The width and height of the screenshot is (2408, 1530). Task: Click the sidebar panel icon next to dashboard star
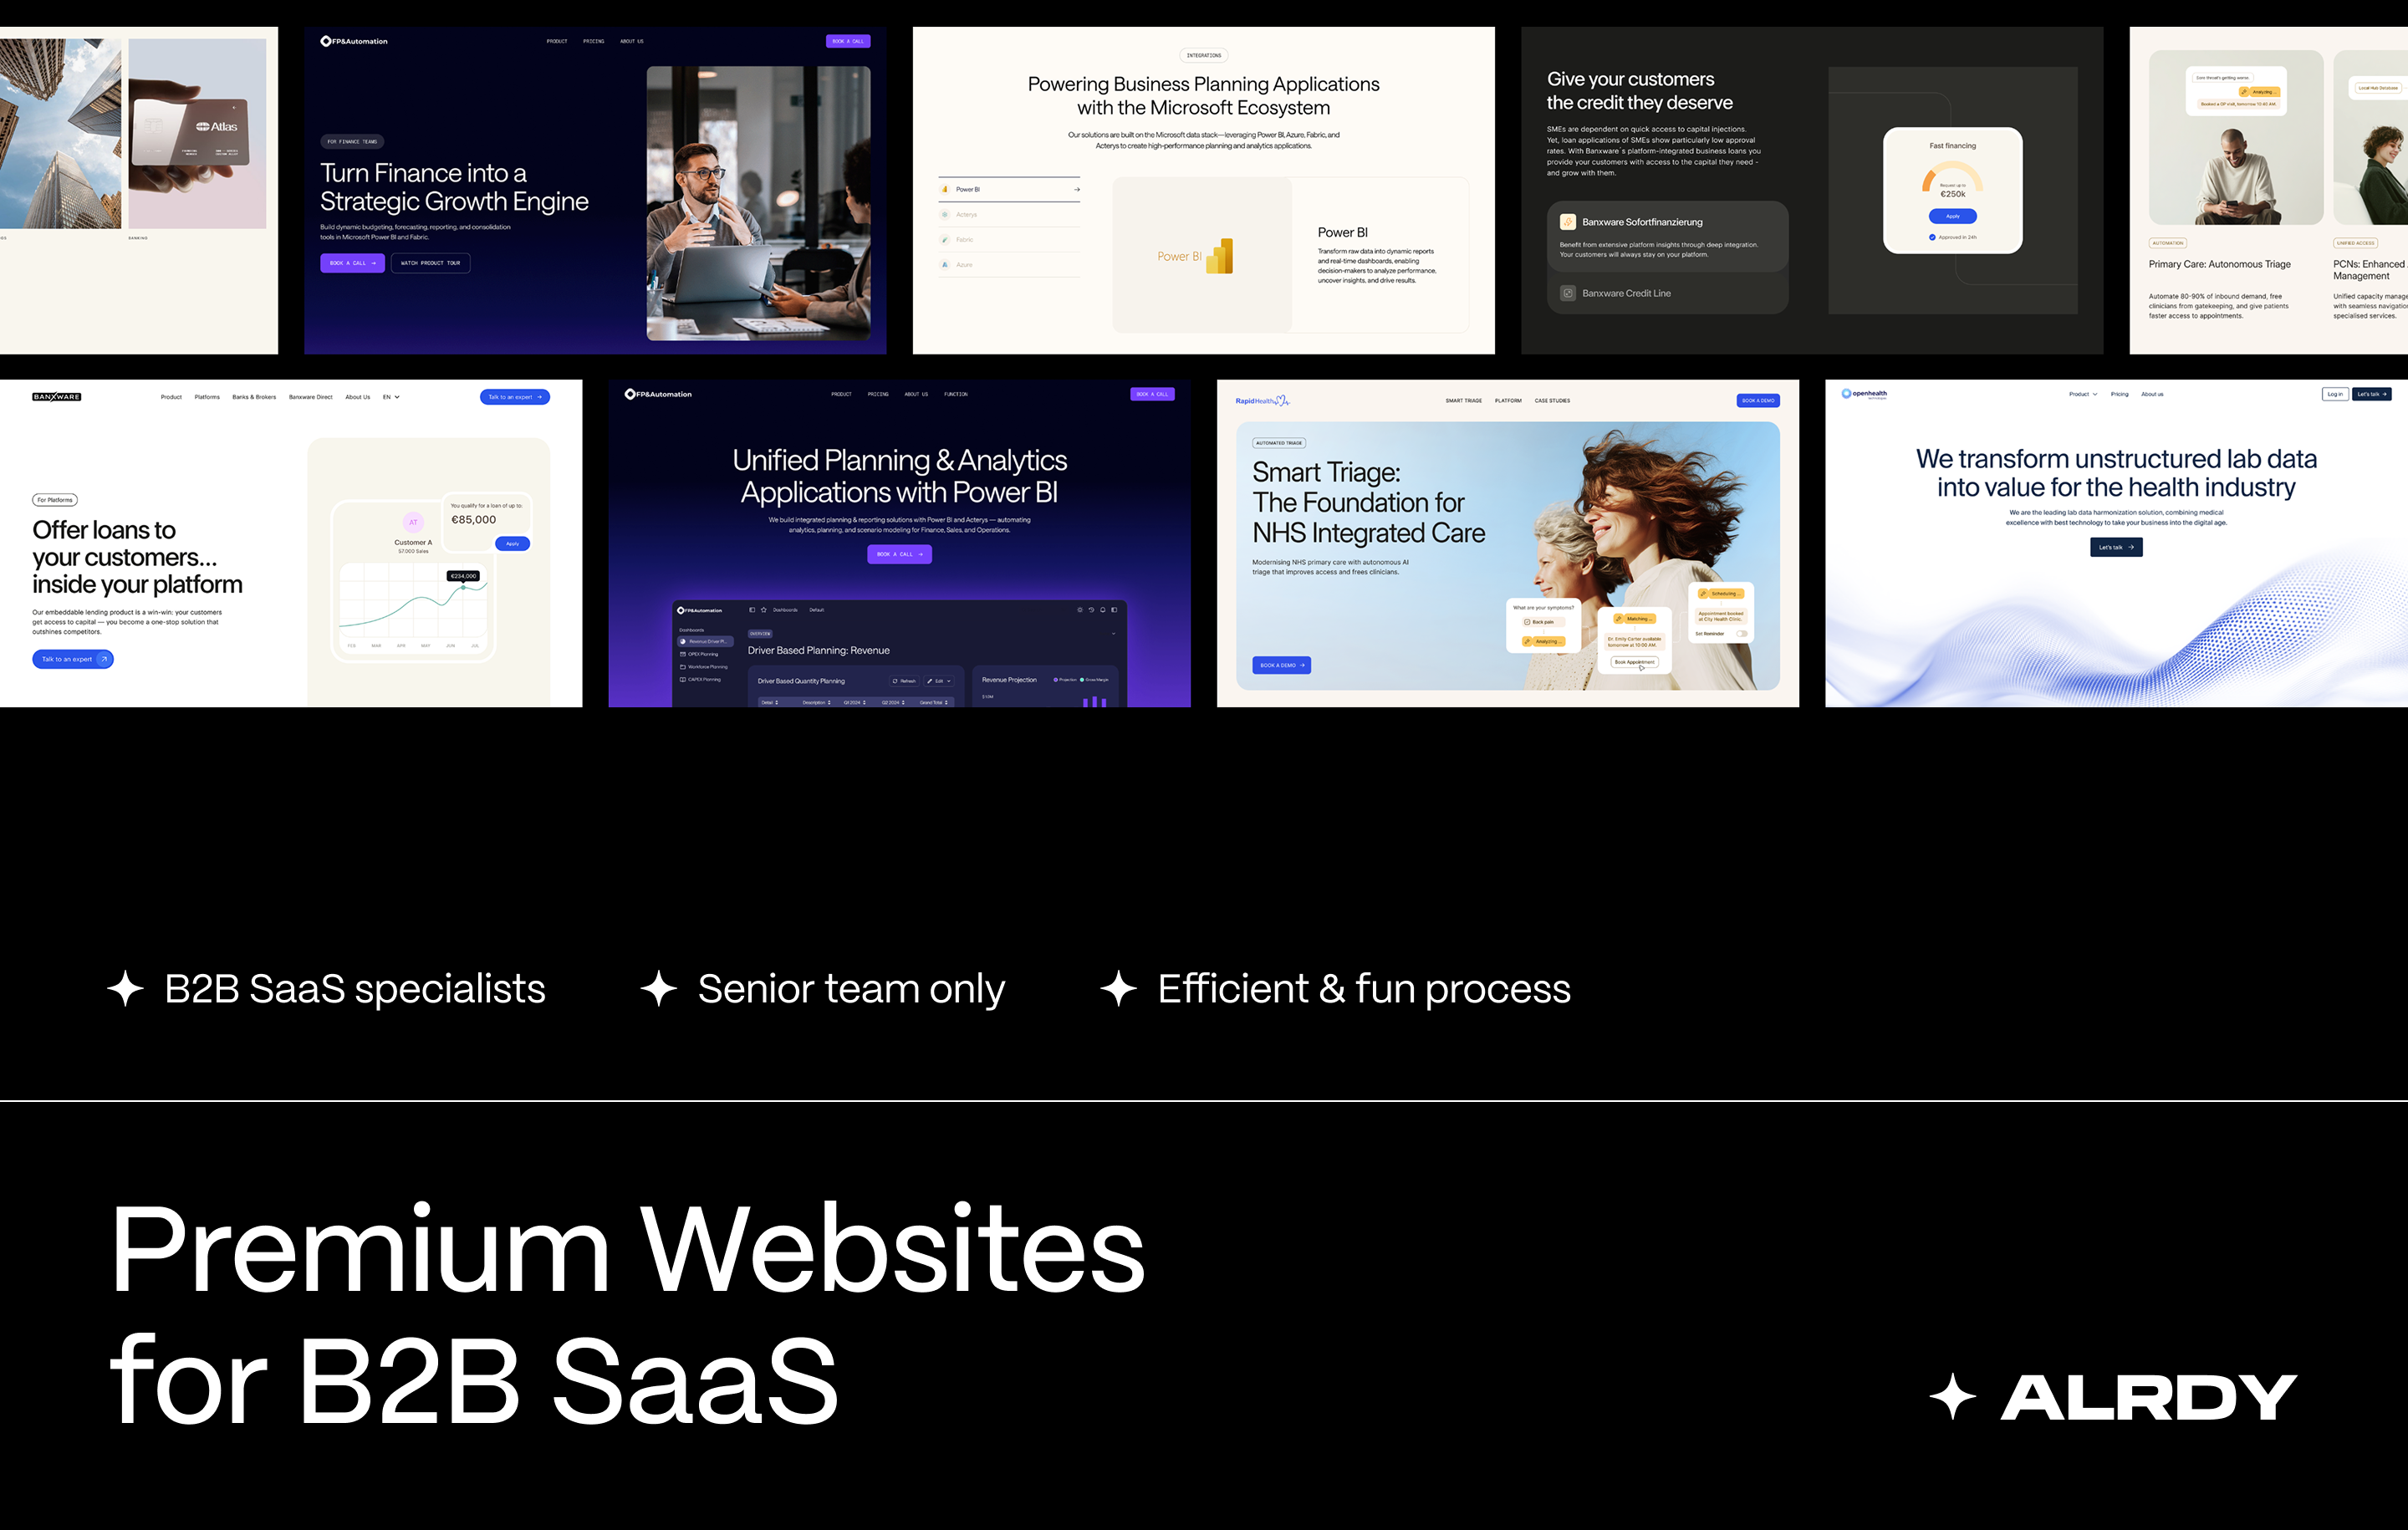pos(752,609)
